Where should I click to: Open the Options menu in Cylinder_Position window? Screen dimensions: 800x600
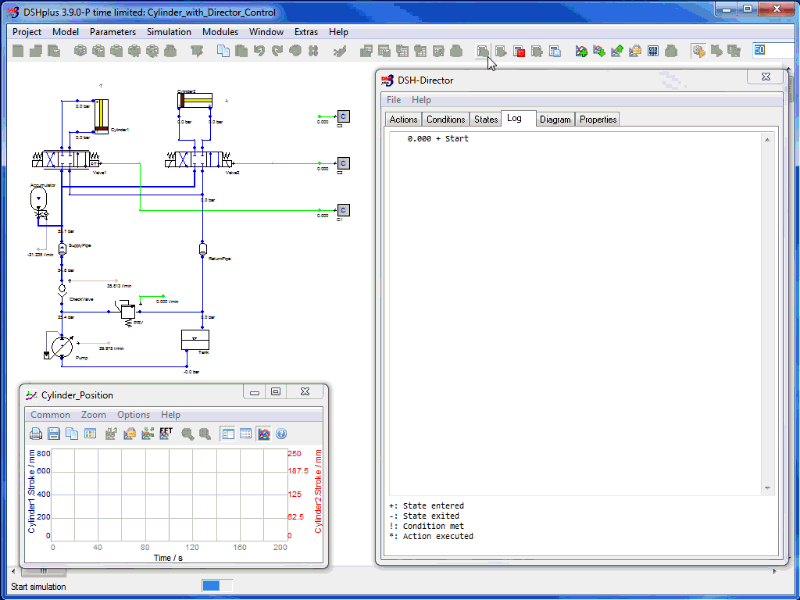point(133,415)
